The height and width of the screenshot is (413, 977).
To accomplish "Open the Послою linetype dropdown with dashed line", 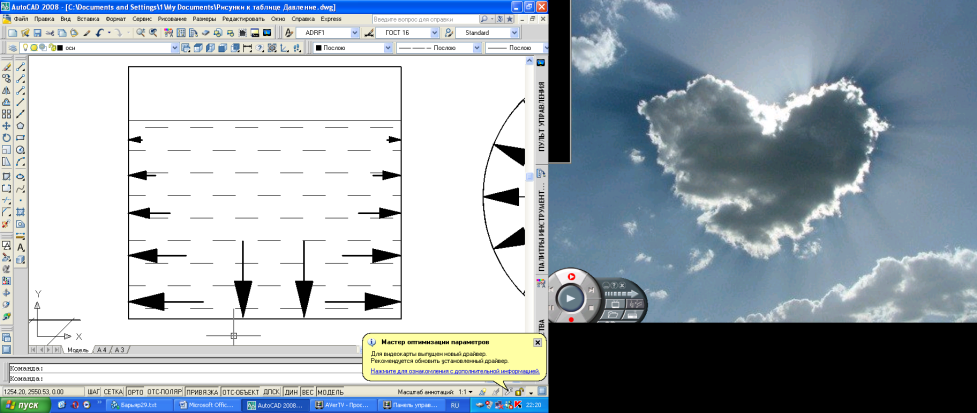I will point(477,48).
